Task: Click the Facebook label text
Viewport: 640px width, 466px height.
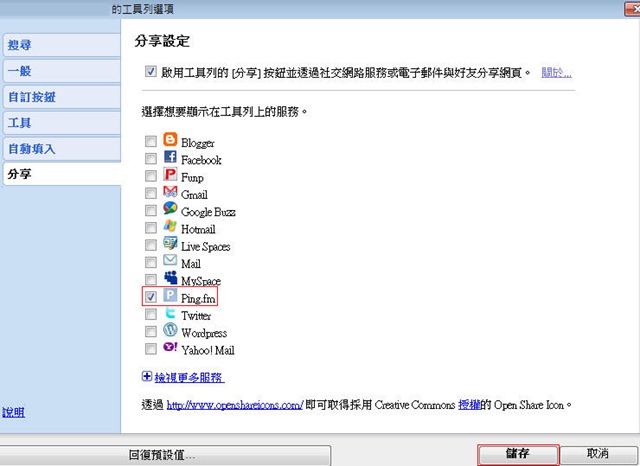Action: coord(201,160)
